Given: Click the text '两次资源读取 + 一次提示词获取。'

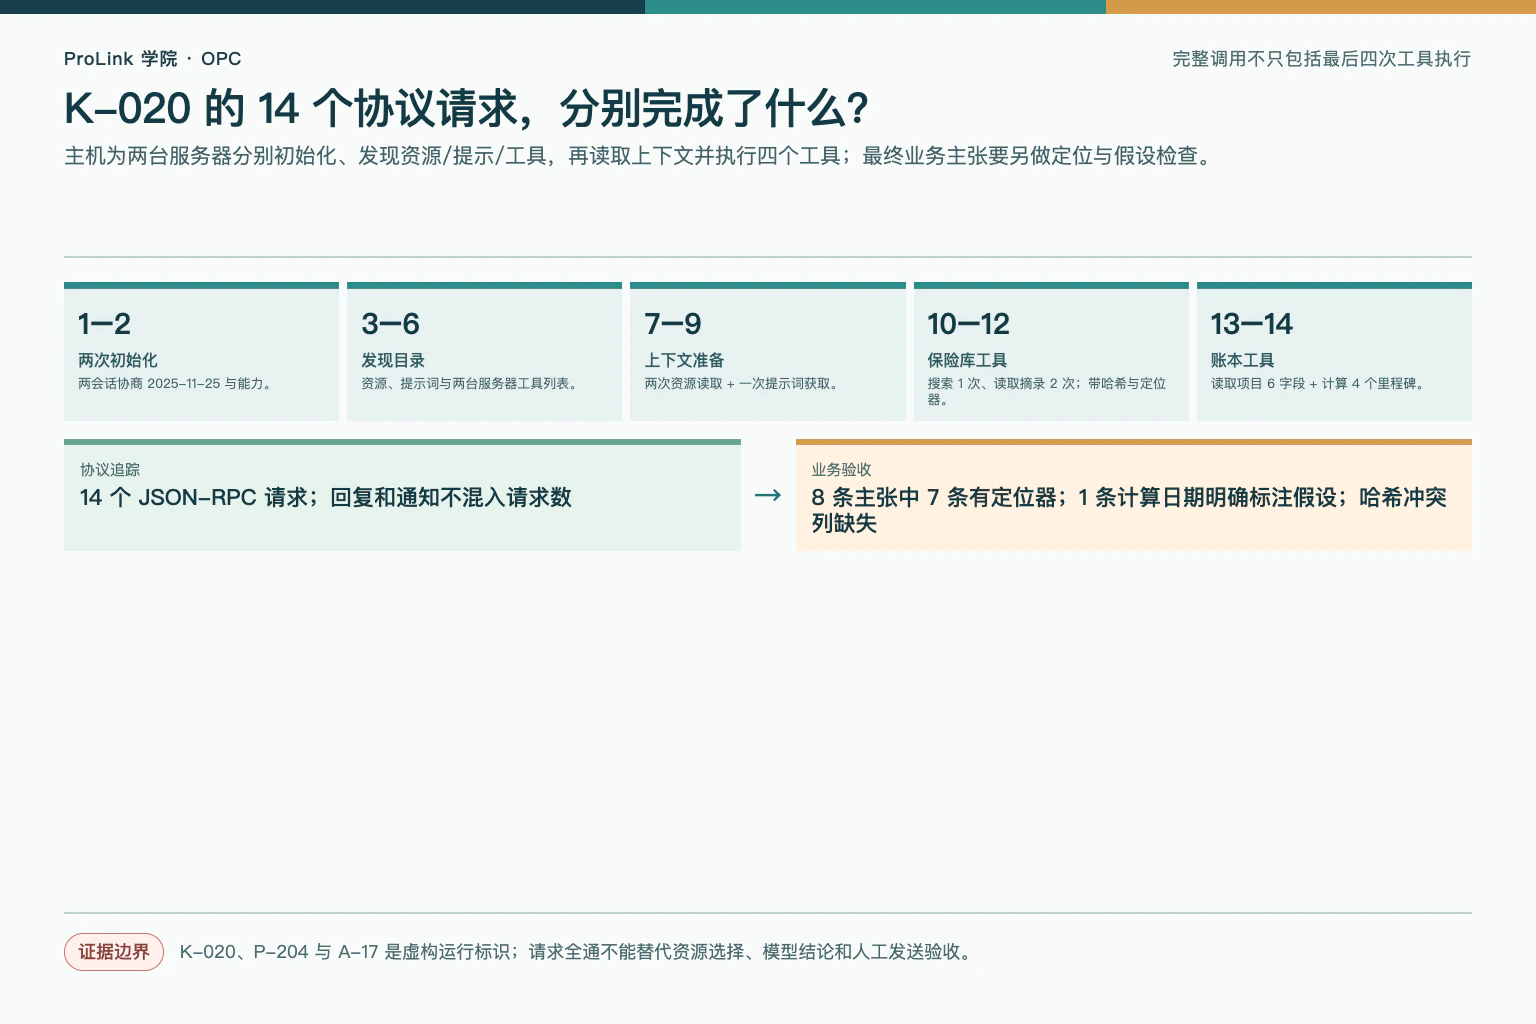Looking at the screenshot, I should tap(743, 384).
